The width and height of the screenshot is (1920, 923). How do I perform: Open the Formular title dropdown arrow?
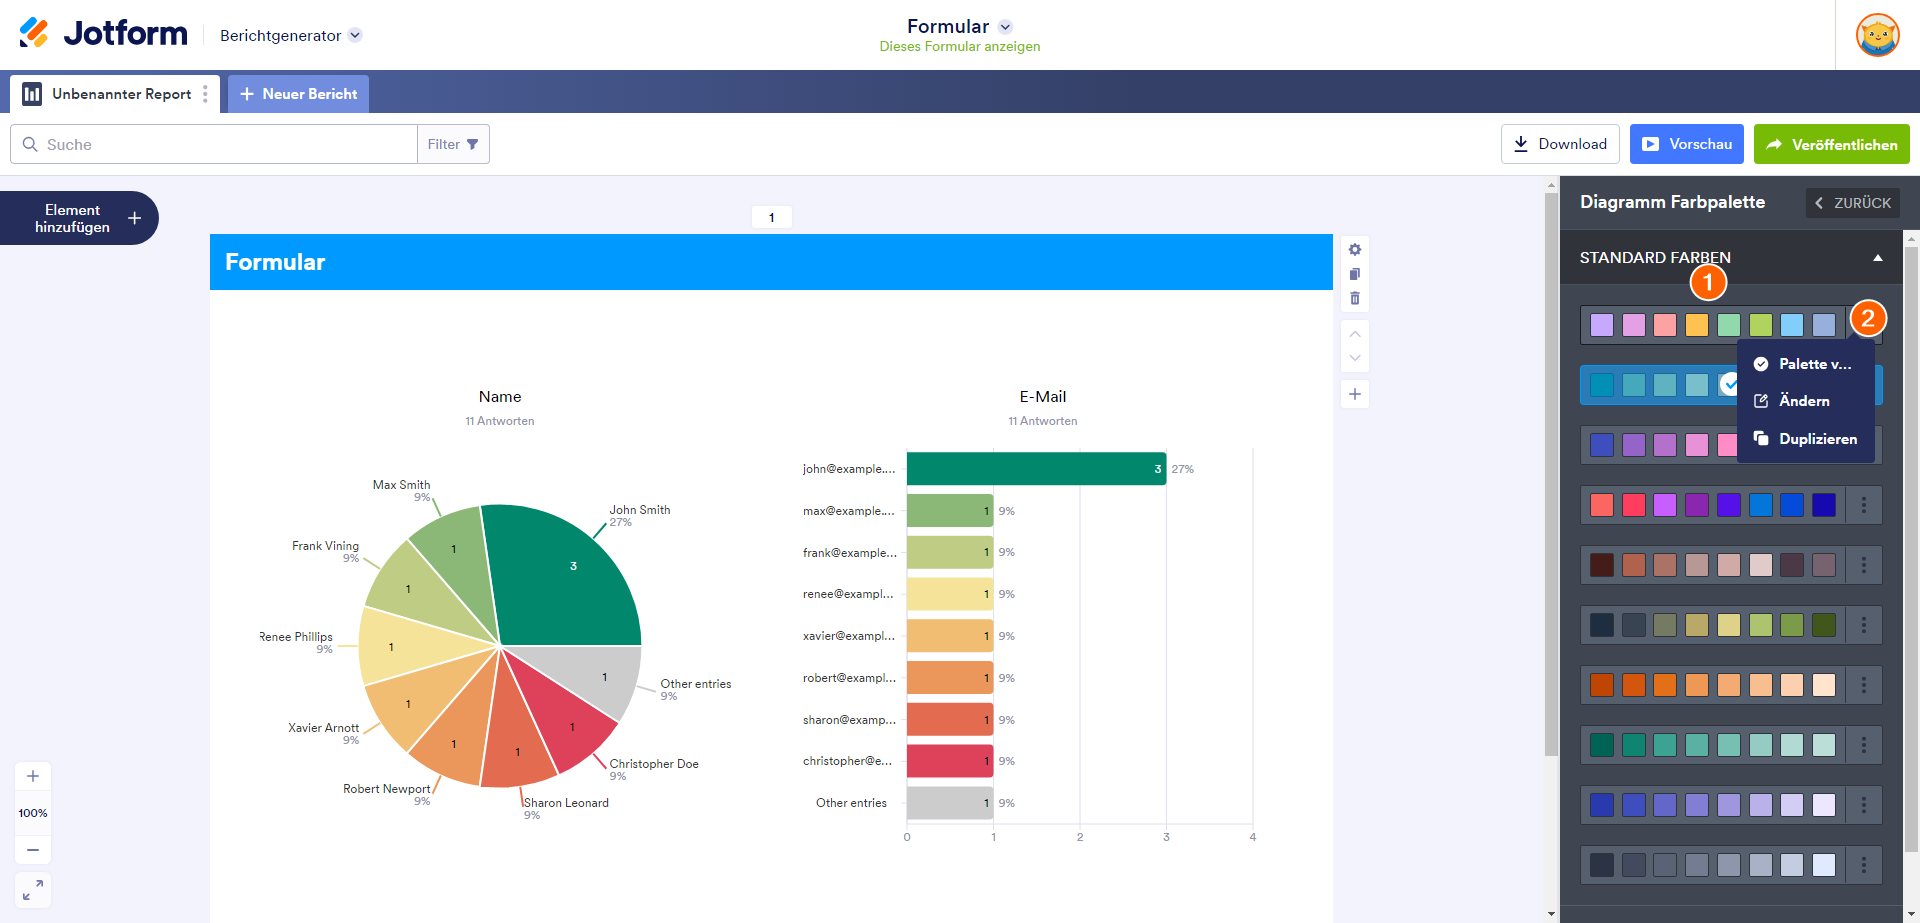pyautogui.click(x=1005, y=27)
